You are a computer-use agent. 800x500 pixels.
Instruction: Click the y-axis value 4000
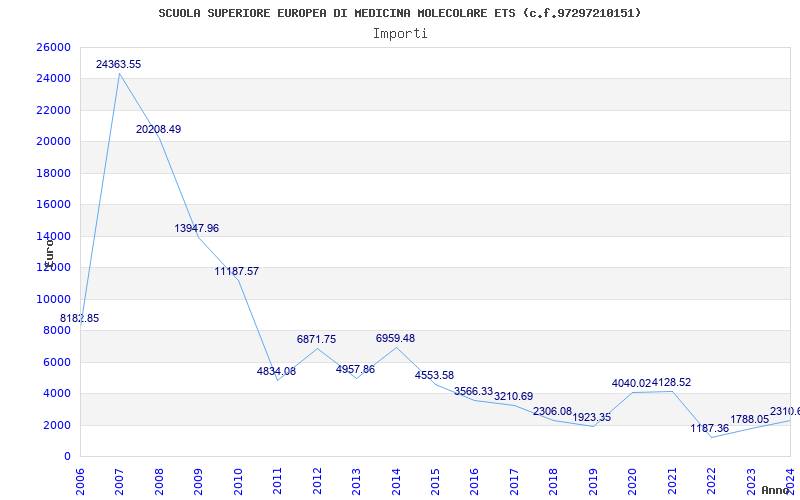pos(56,393)
